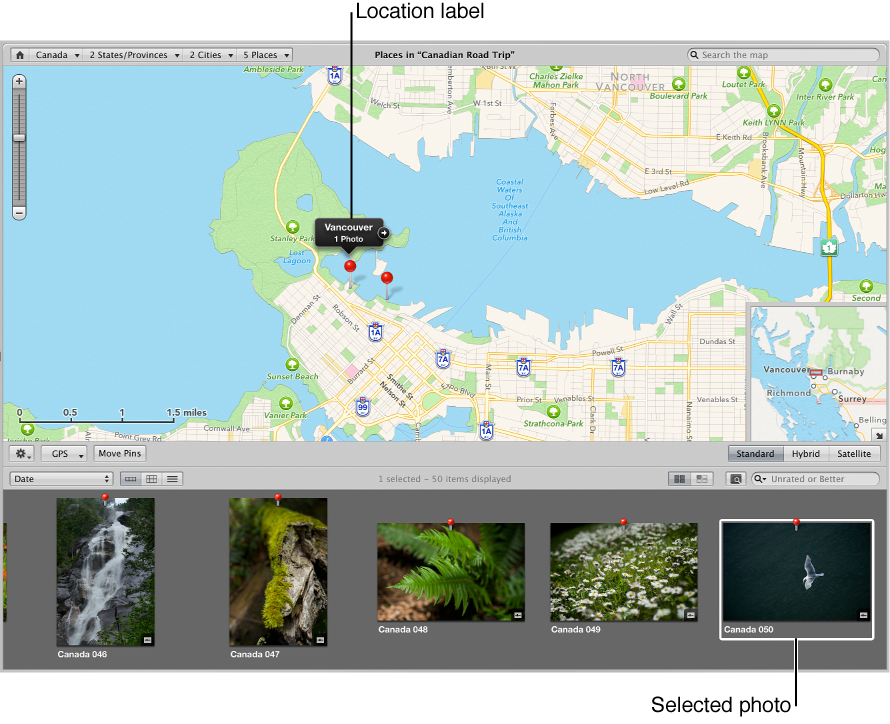Enable Standard map view
The width and height of the screenshot is (890, 724).
click(755, 453)
